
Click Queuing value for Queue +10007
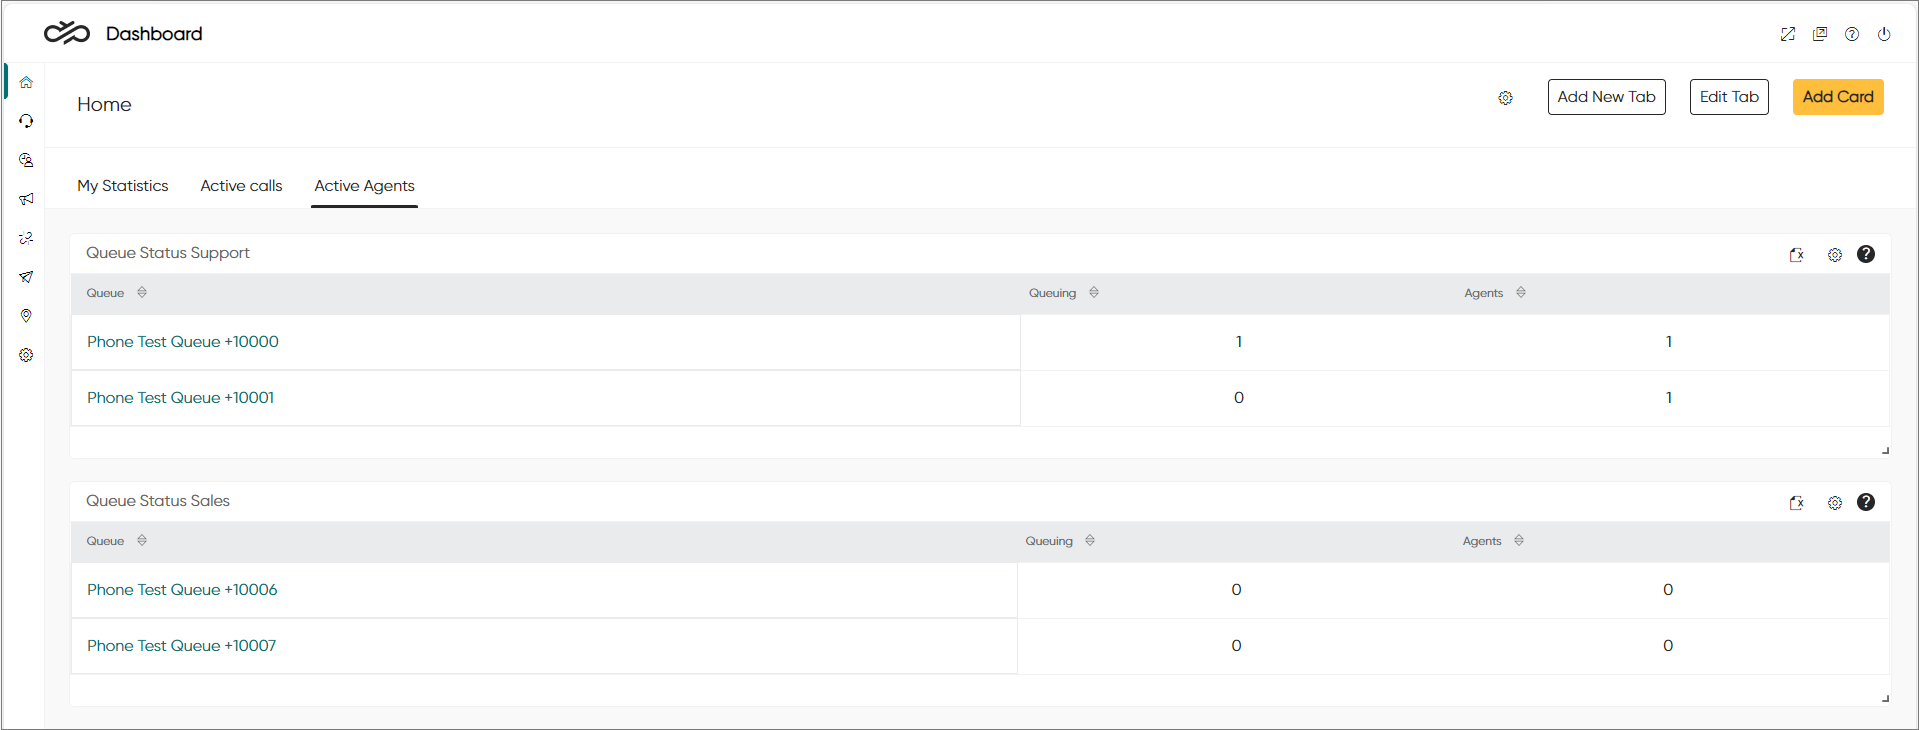coord(1237,646)
